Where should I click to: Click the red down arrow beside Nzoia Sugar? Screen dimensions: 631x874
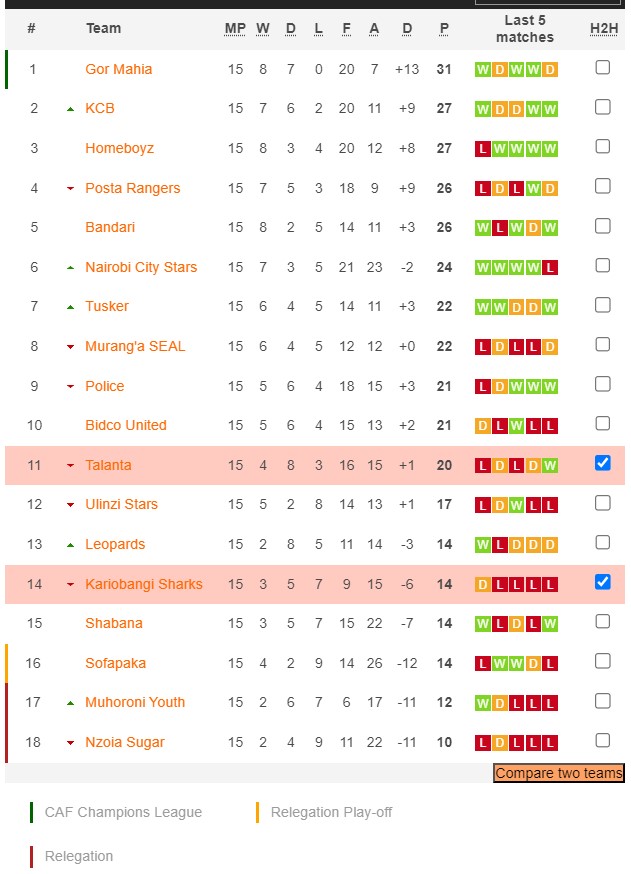pos(70,743)
